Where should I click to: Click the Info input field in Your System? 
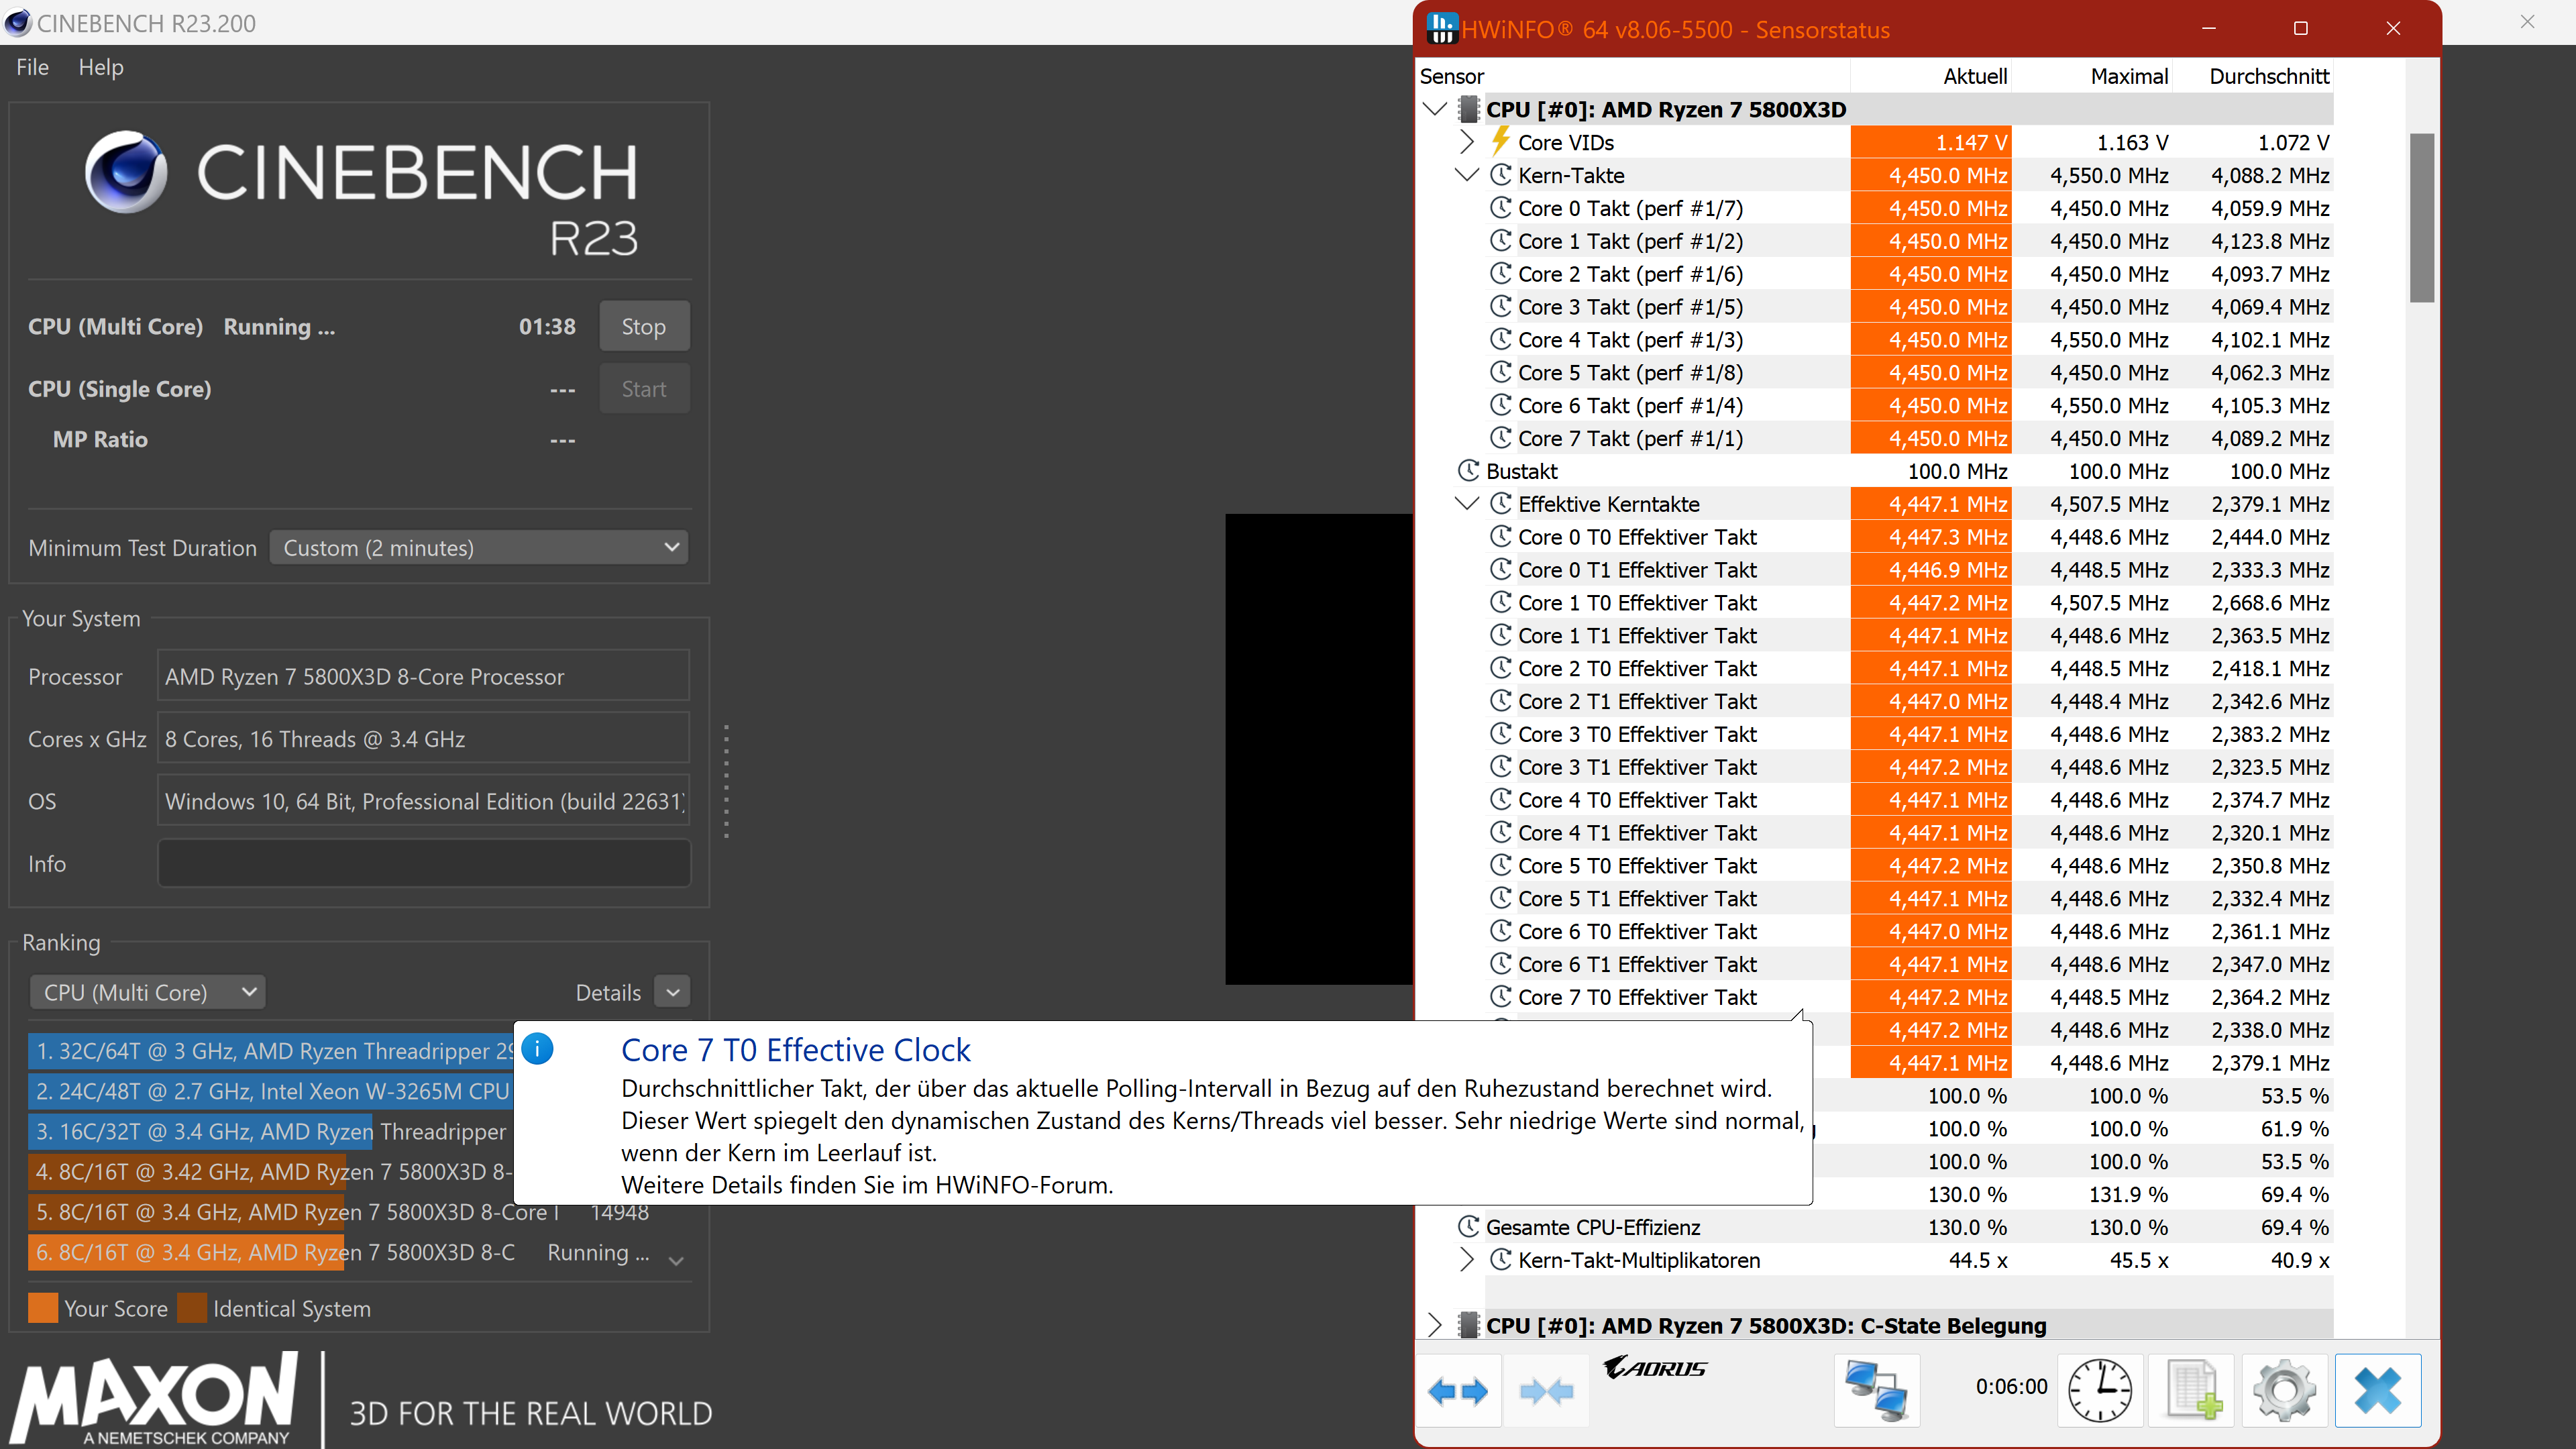(x=424, y=863)
